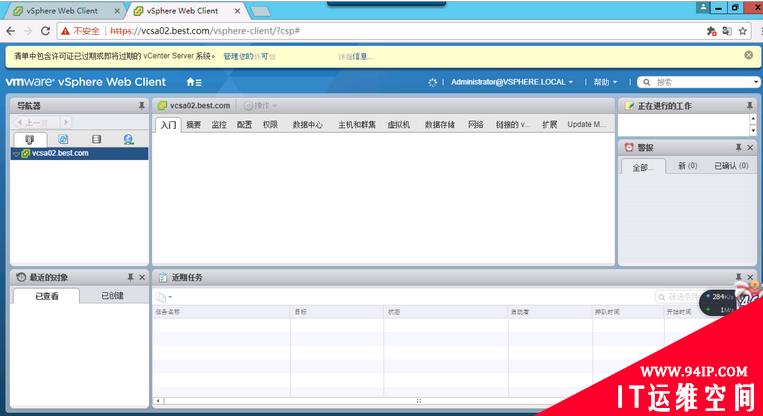Select the 新 (0) alarms tab

tap(688, 166)
